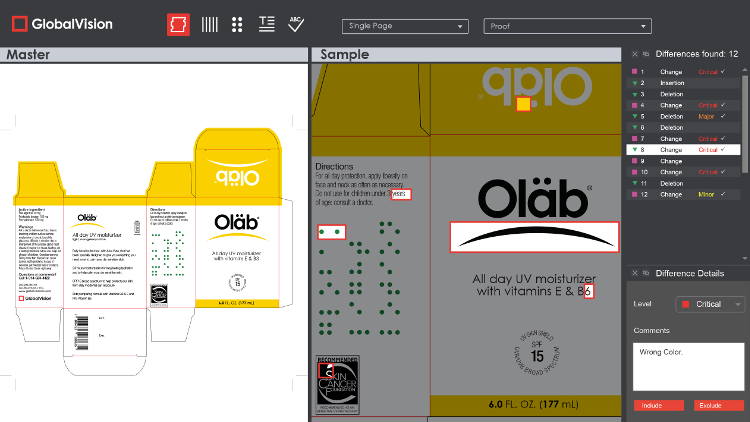Viewport: 750px width, 422px height.
Task: Click the scroll down arrow in differences list
Action: pos(744,258)
